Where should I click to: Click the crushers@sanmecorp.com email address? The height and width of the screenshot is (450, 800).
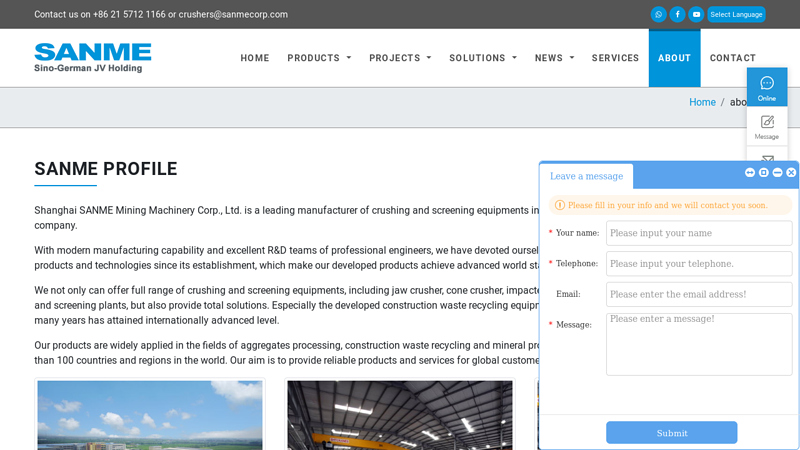[233, 14]
